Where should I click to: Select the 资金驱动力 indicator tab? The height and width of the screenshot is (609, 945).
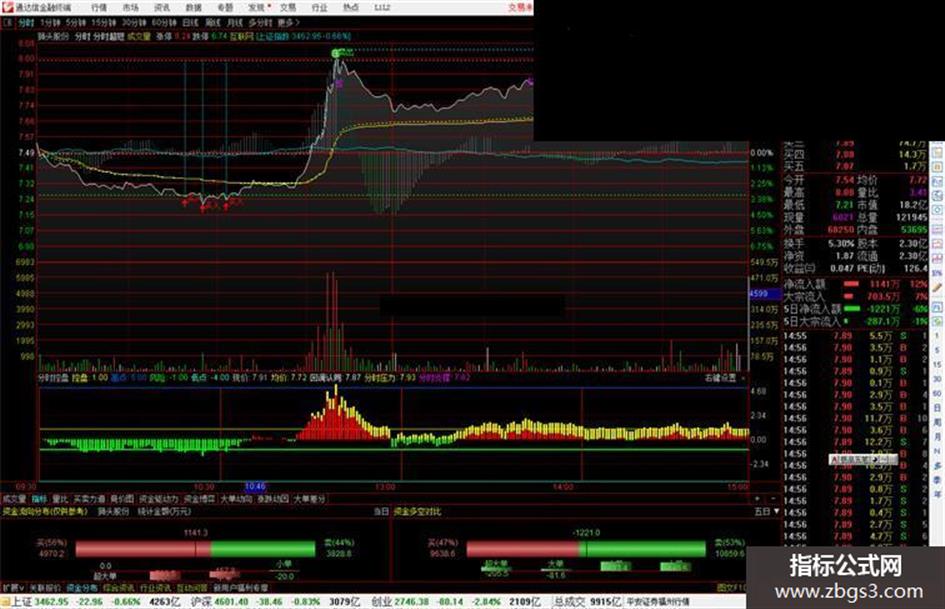159,499
